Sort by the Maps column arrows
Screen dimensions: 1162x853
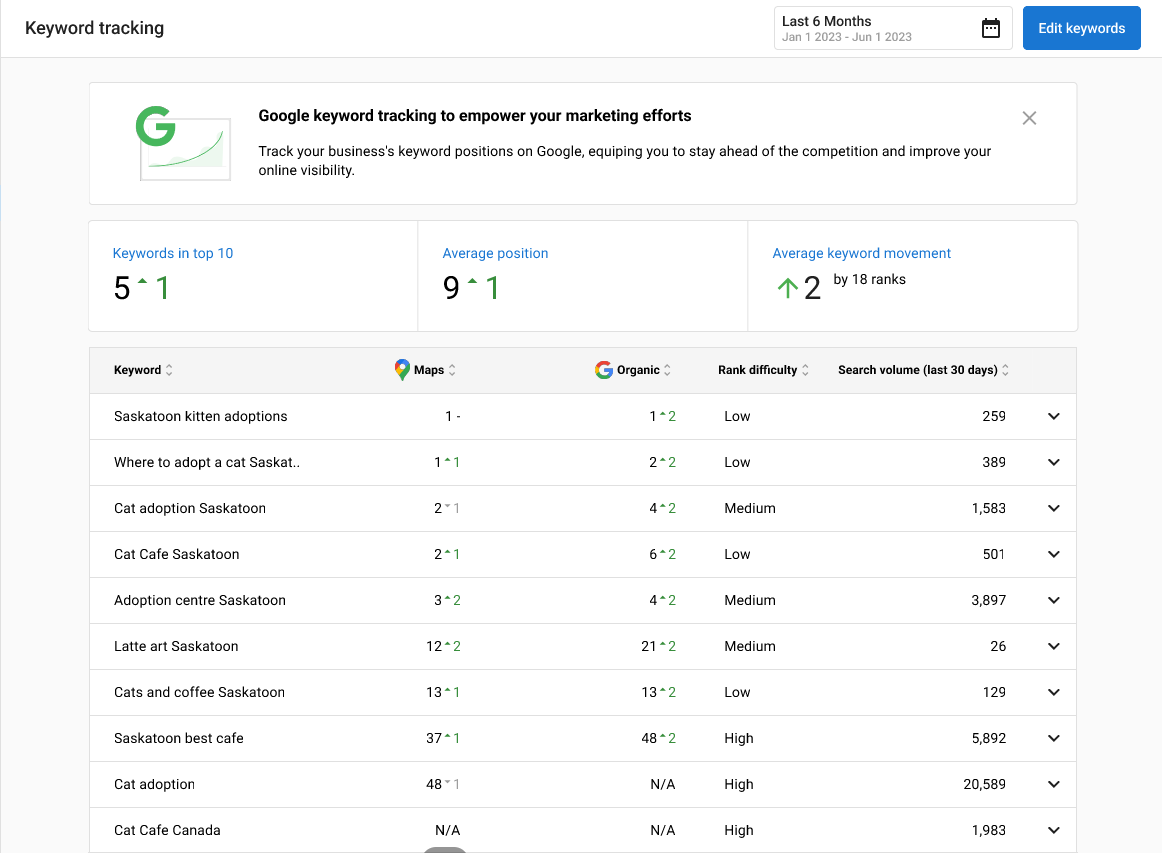452,370
